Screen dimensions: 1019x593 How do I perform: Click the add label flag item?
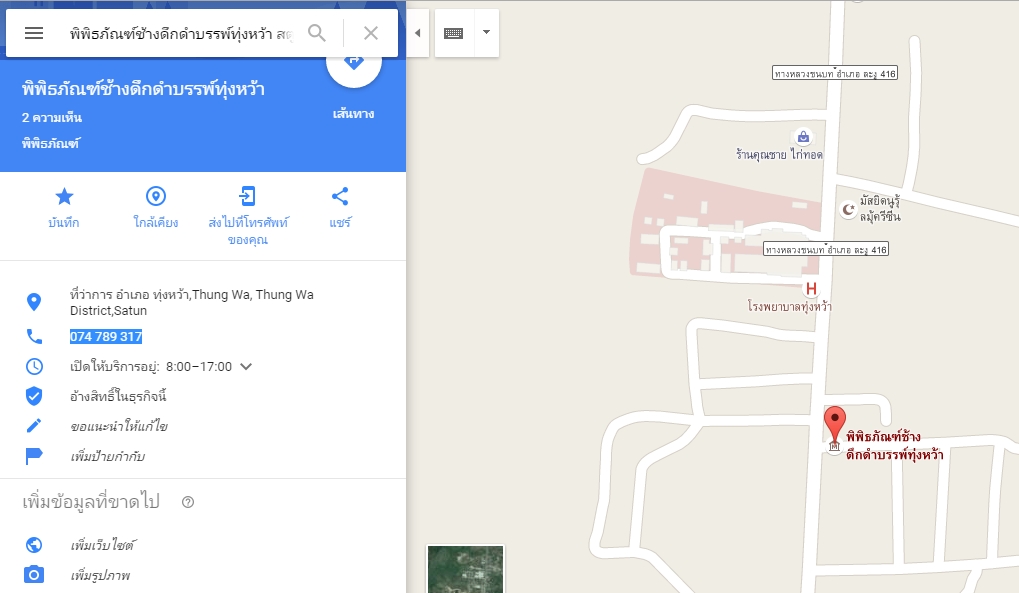point(107,456)
